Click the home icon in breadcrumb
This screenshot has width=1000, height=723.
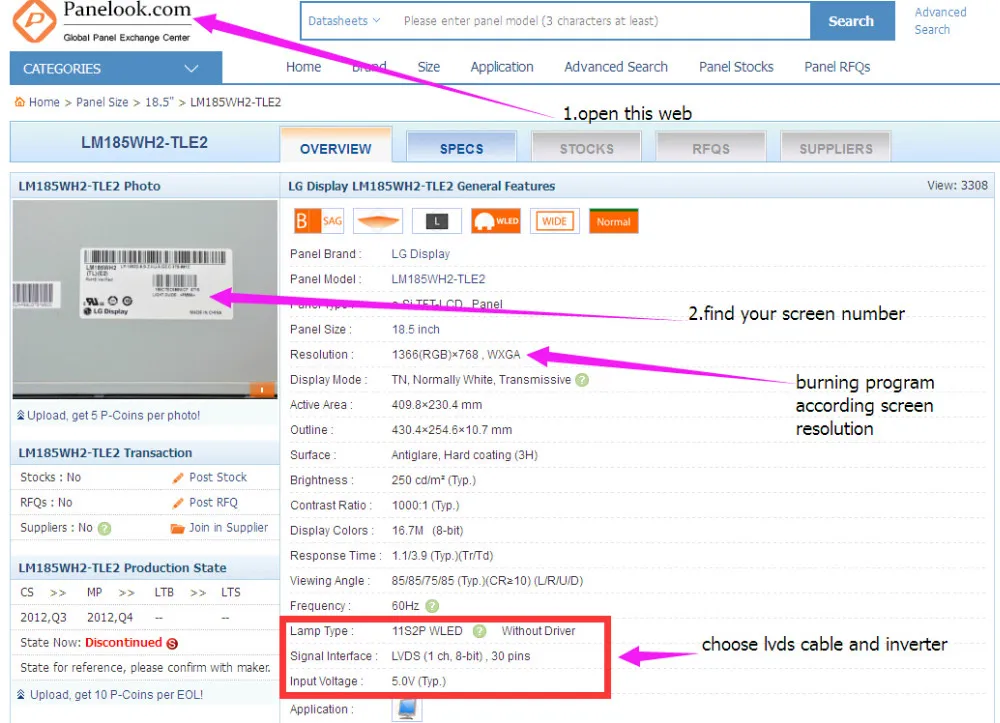point(19,102)
